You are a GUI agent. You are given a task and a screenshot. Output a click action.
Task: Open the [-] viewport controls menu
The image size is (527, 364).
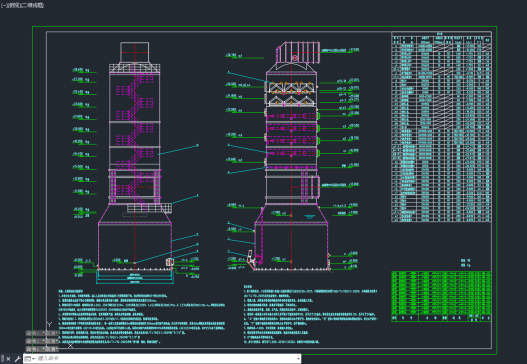4,5
